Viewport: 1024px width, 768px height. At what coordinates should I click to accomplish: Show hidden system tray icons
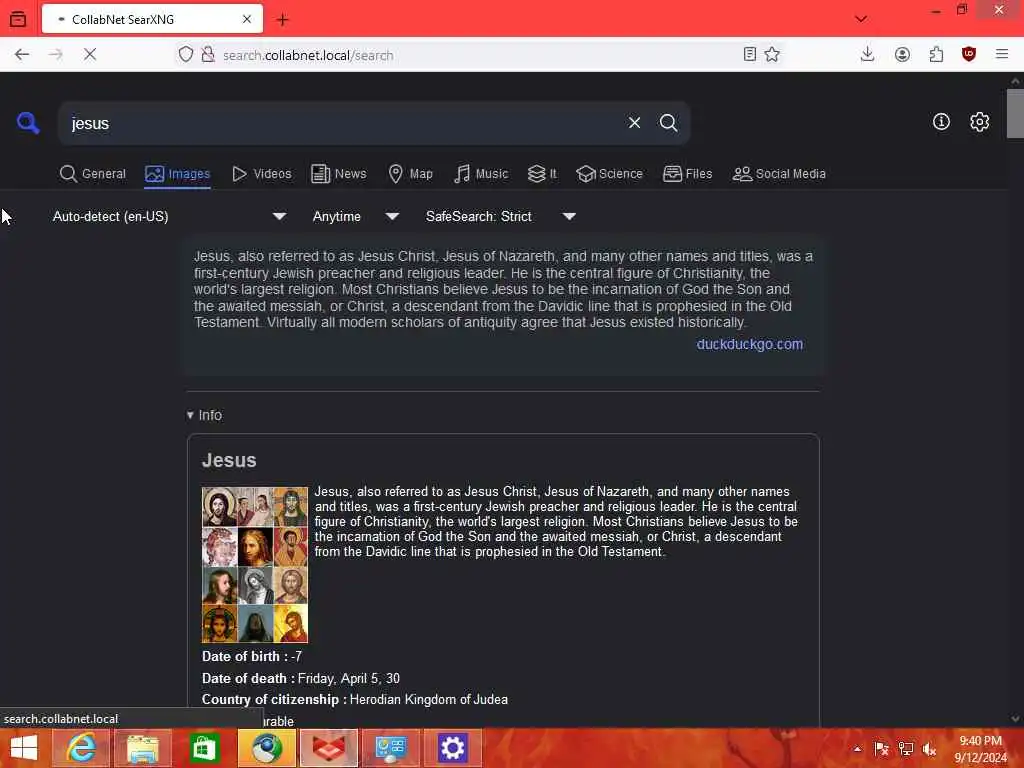coord(857,748)
